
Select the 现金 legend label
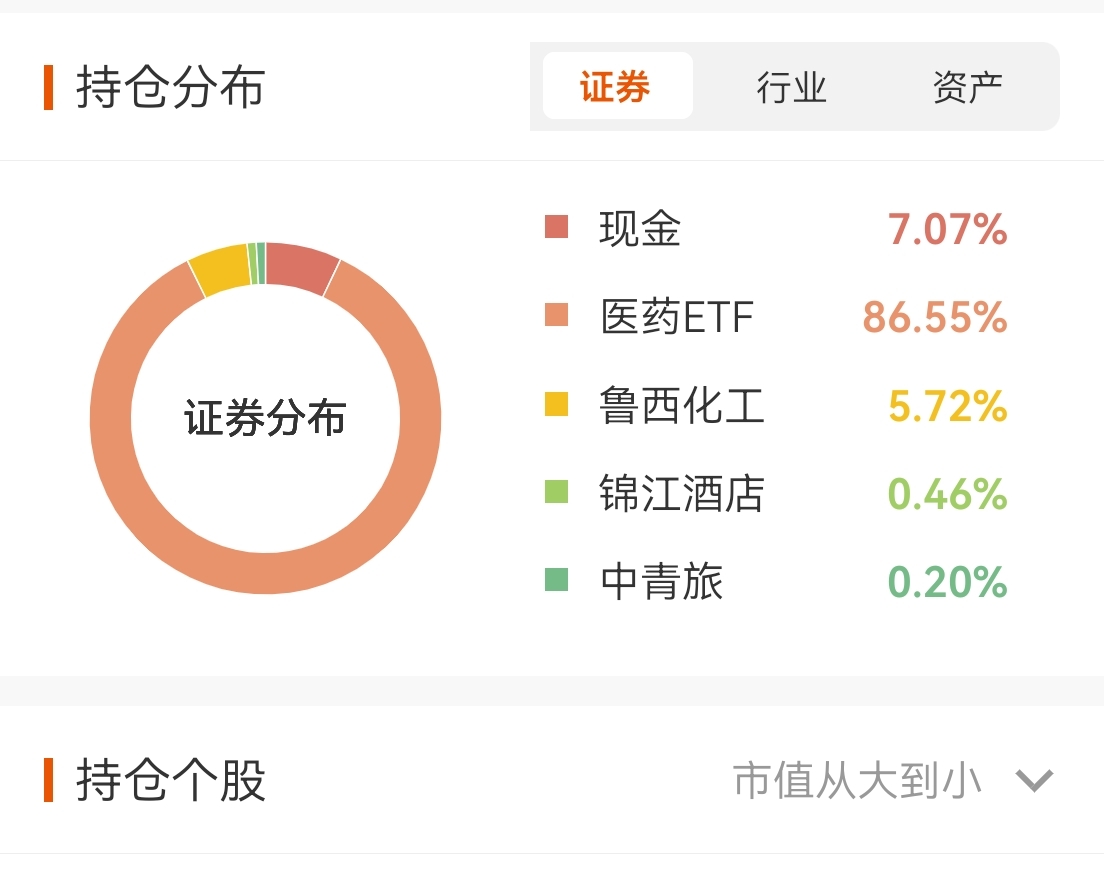(639, 228)
